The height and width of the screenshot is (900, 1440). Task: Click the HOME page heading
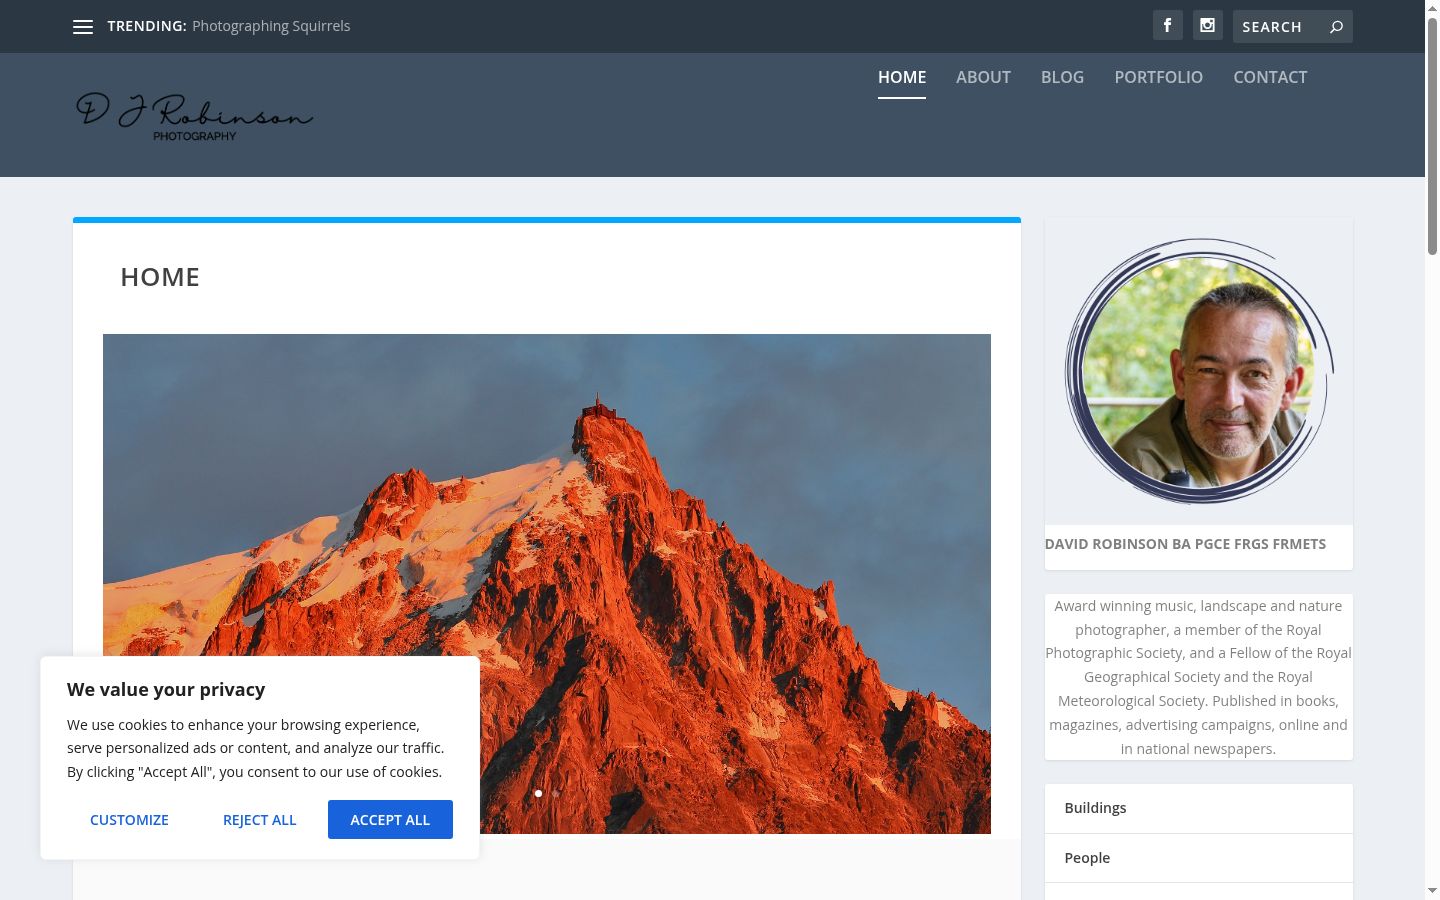click(160, 277)
